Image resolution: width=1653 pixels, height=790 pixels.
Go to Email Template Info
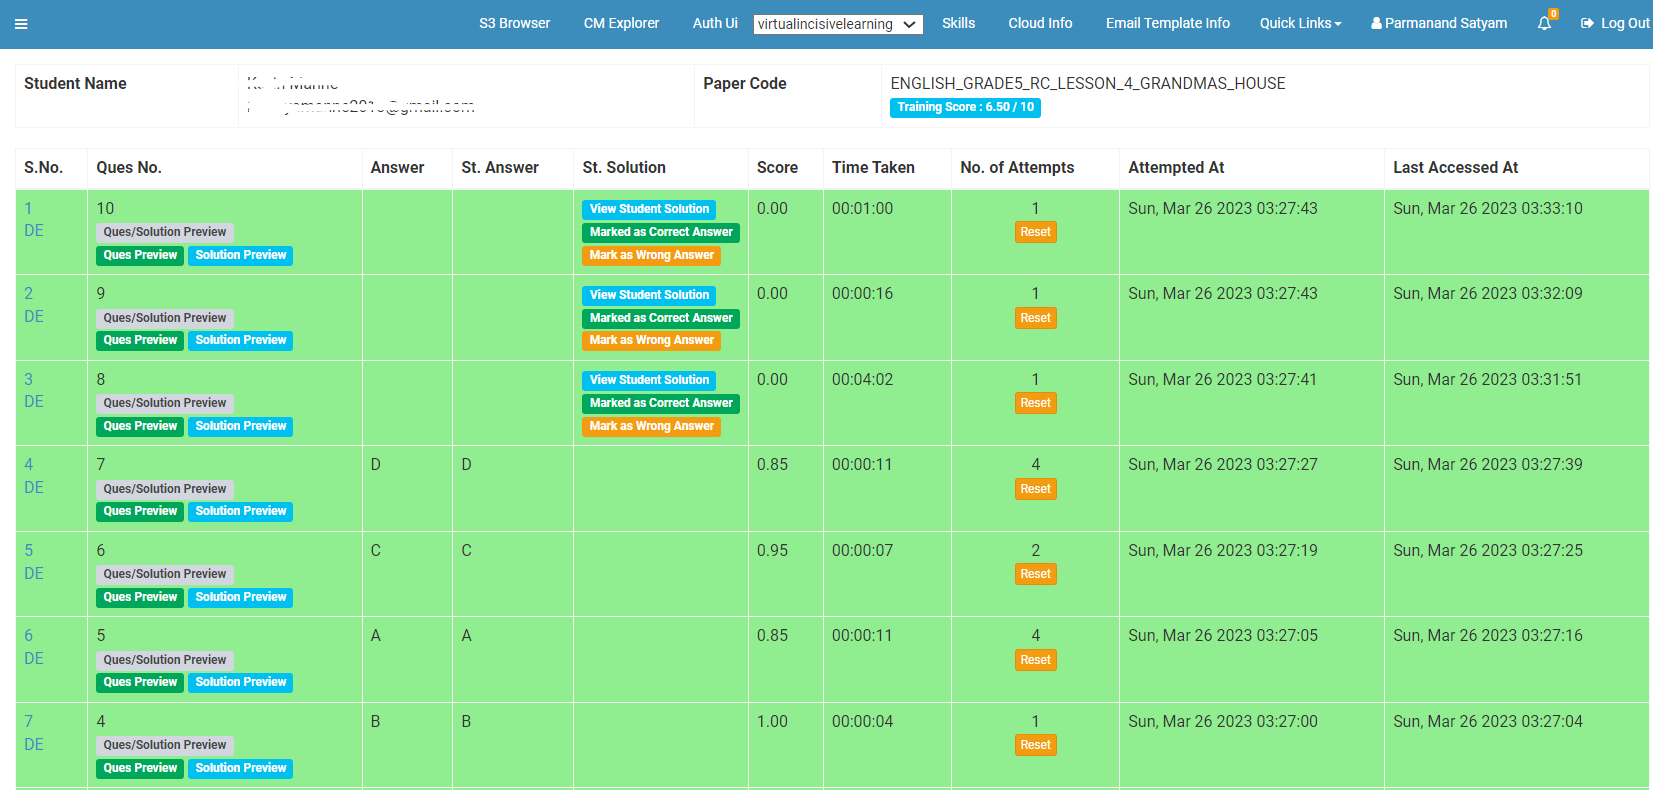(x=1167, y=23)
